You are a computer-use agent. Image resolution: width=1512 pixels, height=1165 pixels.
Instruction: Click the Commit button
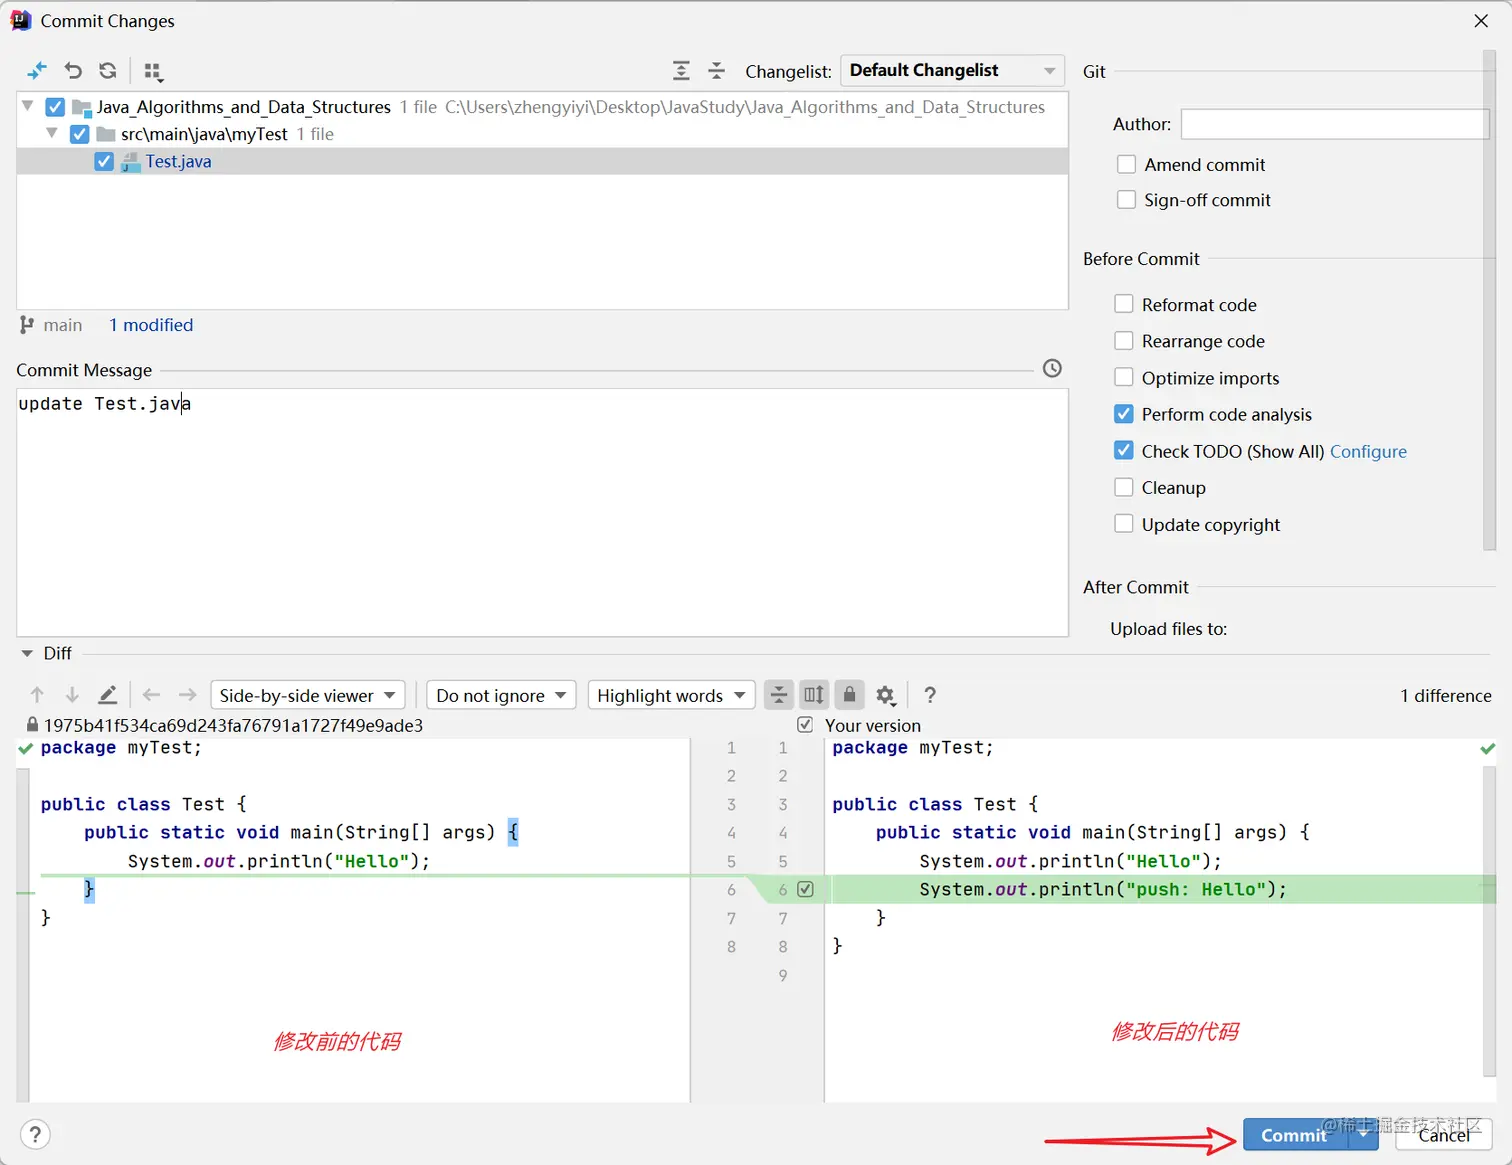(x=1295, y=1134)
